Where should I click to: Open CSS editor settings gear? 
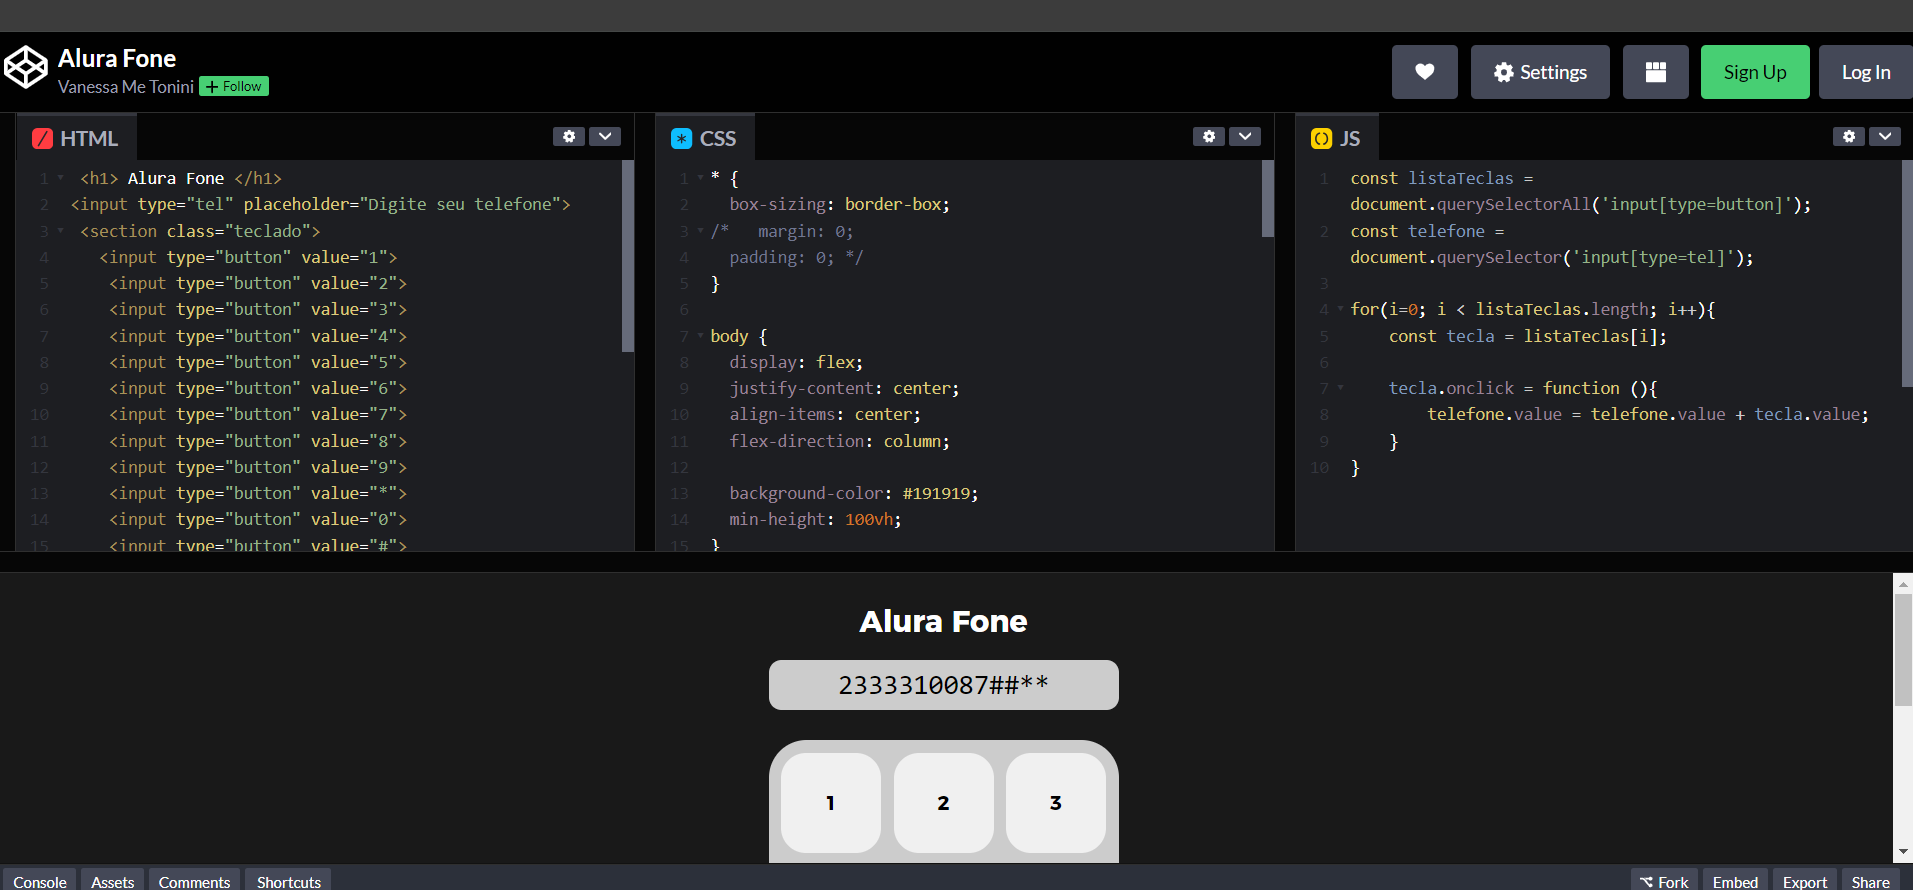pos(1209,136)
